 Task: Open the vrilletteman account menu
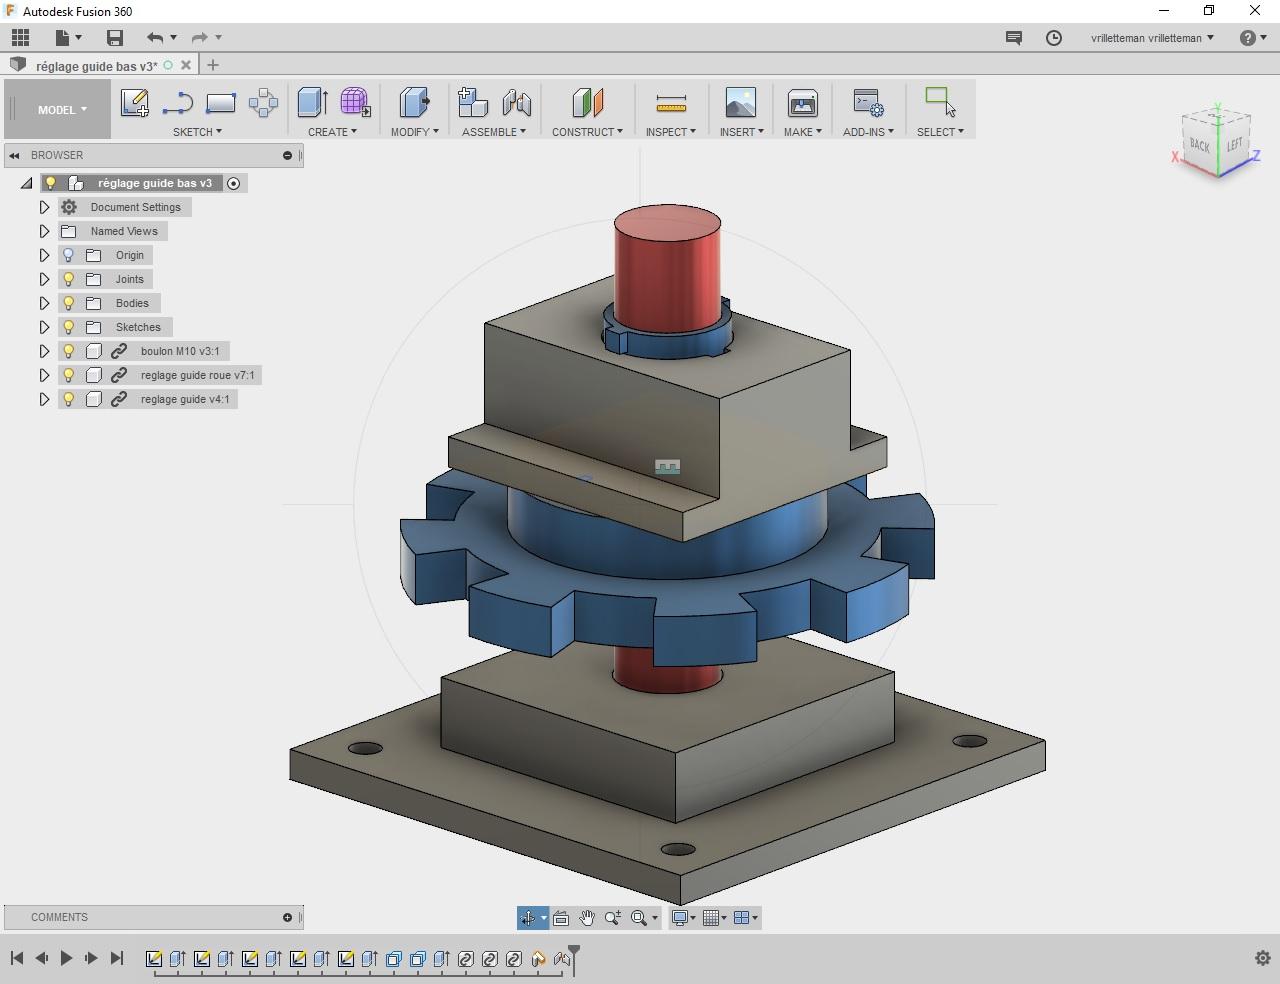(1152, 38)
